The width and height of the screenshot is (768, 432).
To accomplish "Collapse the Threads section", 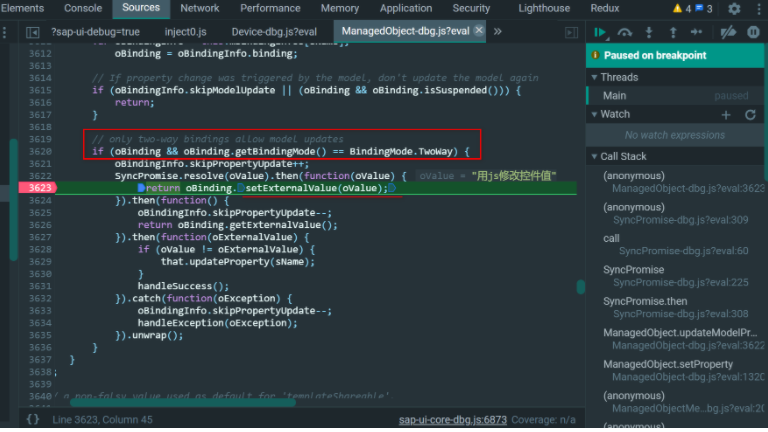I will [594, 77].
